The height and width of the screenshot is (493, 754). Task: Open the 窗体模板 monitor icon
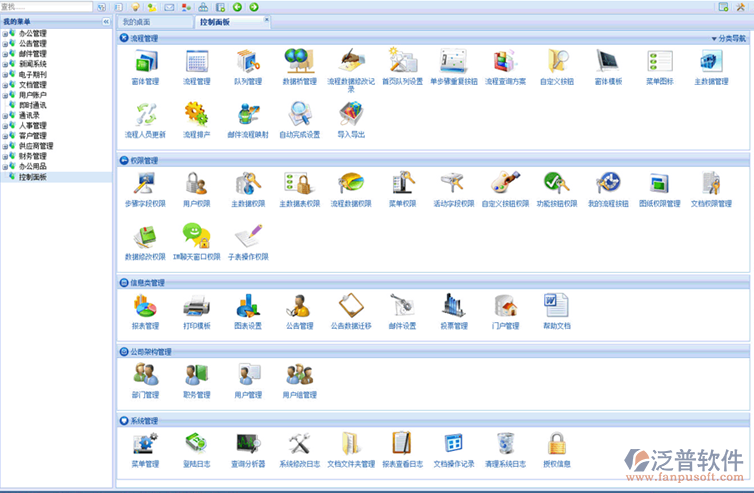point(608,62)
